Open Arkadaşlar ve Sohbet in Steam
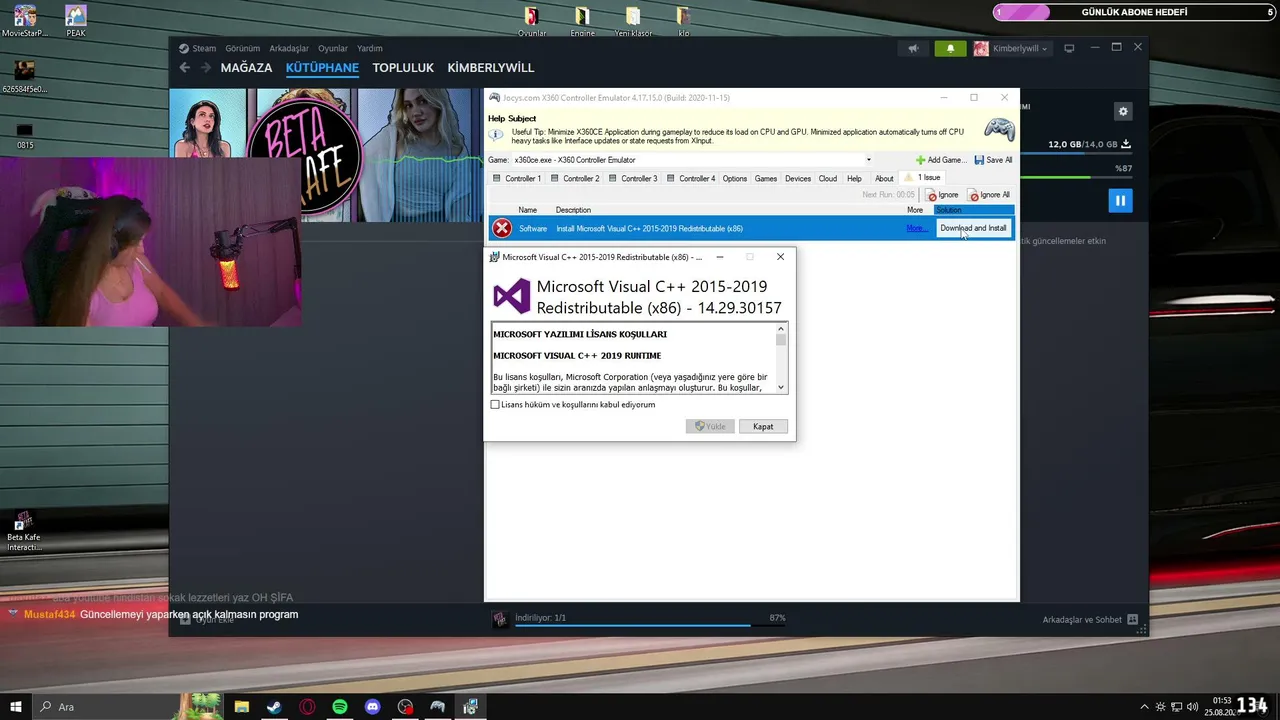Viewport: 1280px width, 720px height. coord(1090,620)
